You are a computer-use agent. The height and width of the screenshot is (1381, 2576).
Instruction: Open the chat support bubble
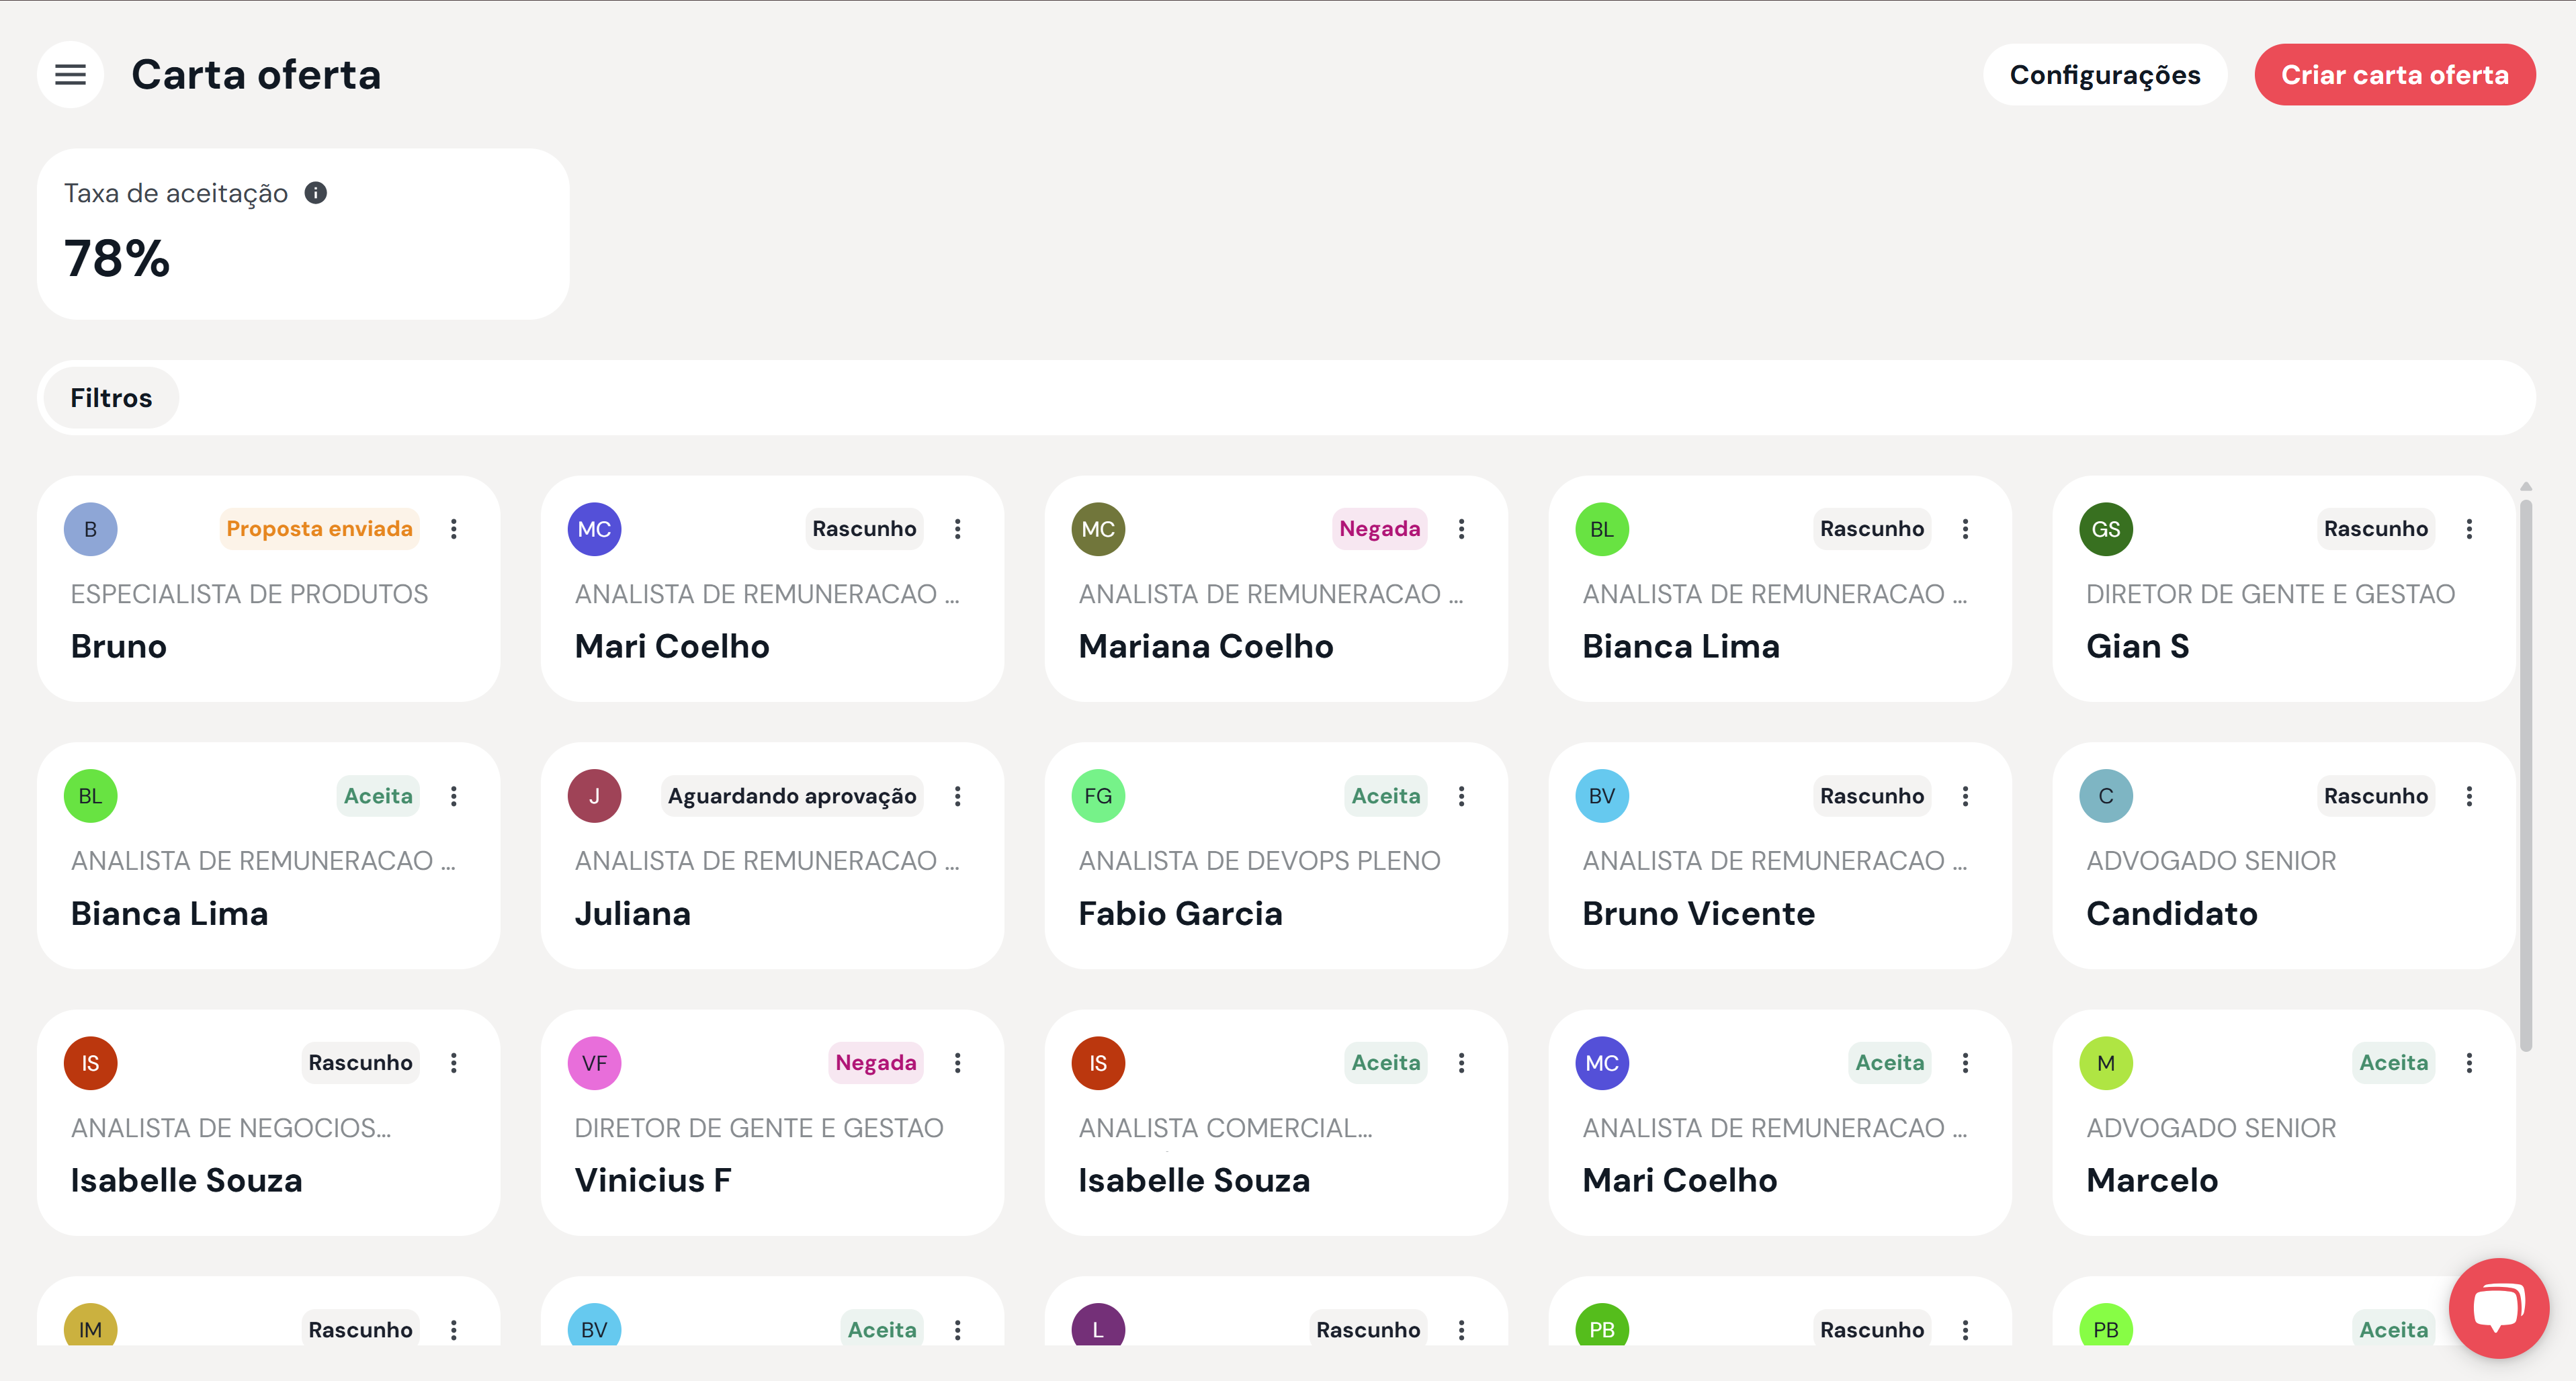coord(2498,1307)
